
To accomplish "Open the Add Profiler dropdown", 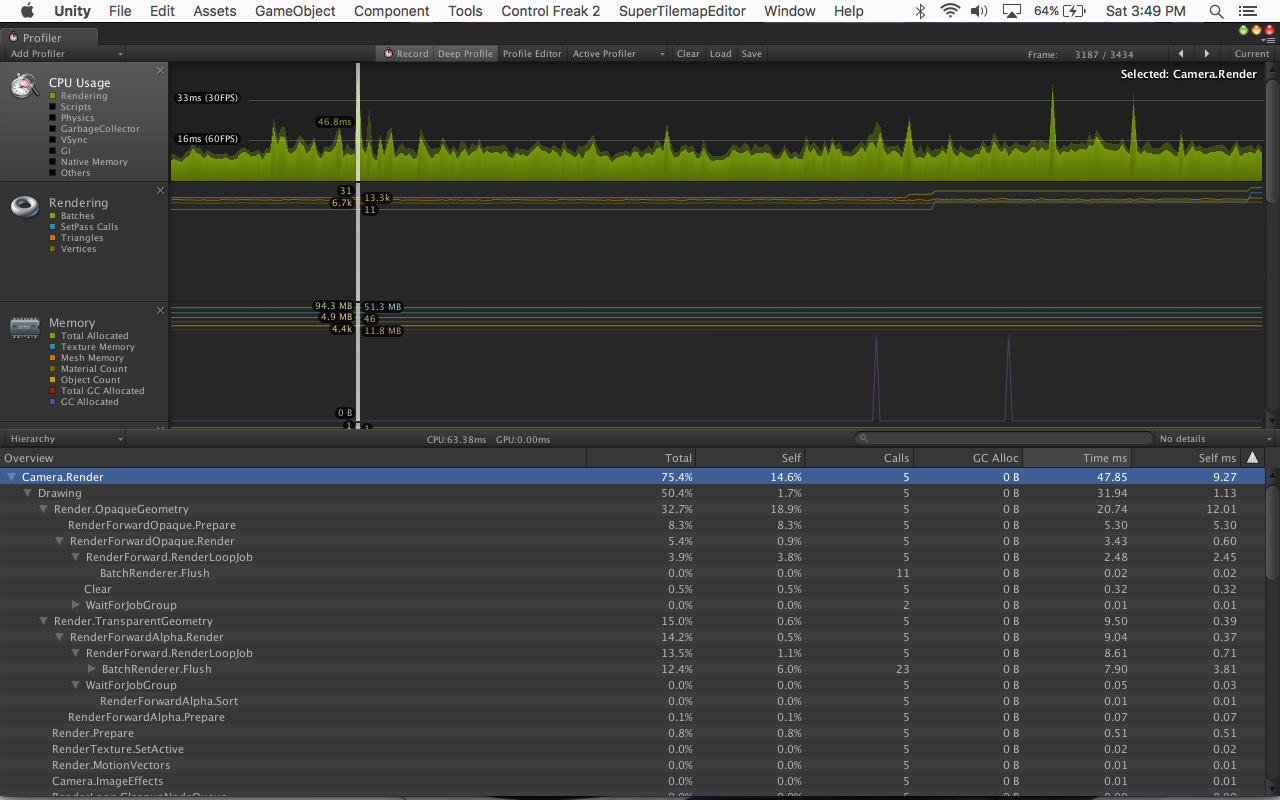I will (x=65, y=54).
